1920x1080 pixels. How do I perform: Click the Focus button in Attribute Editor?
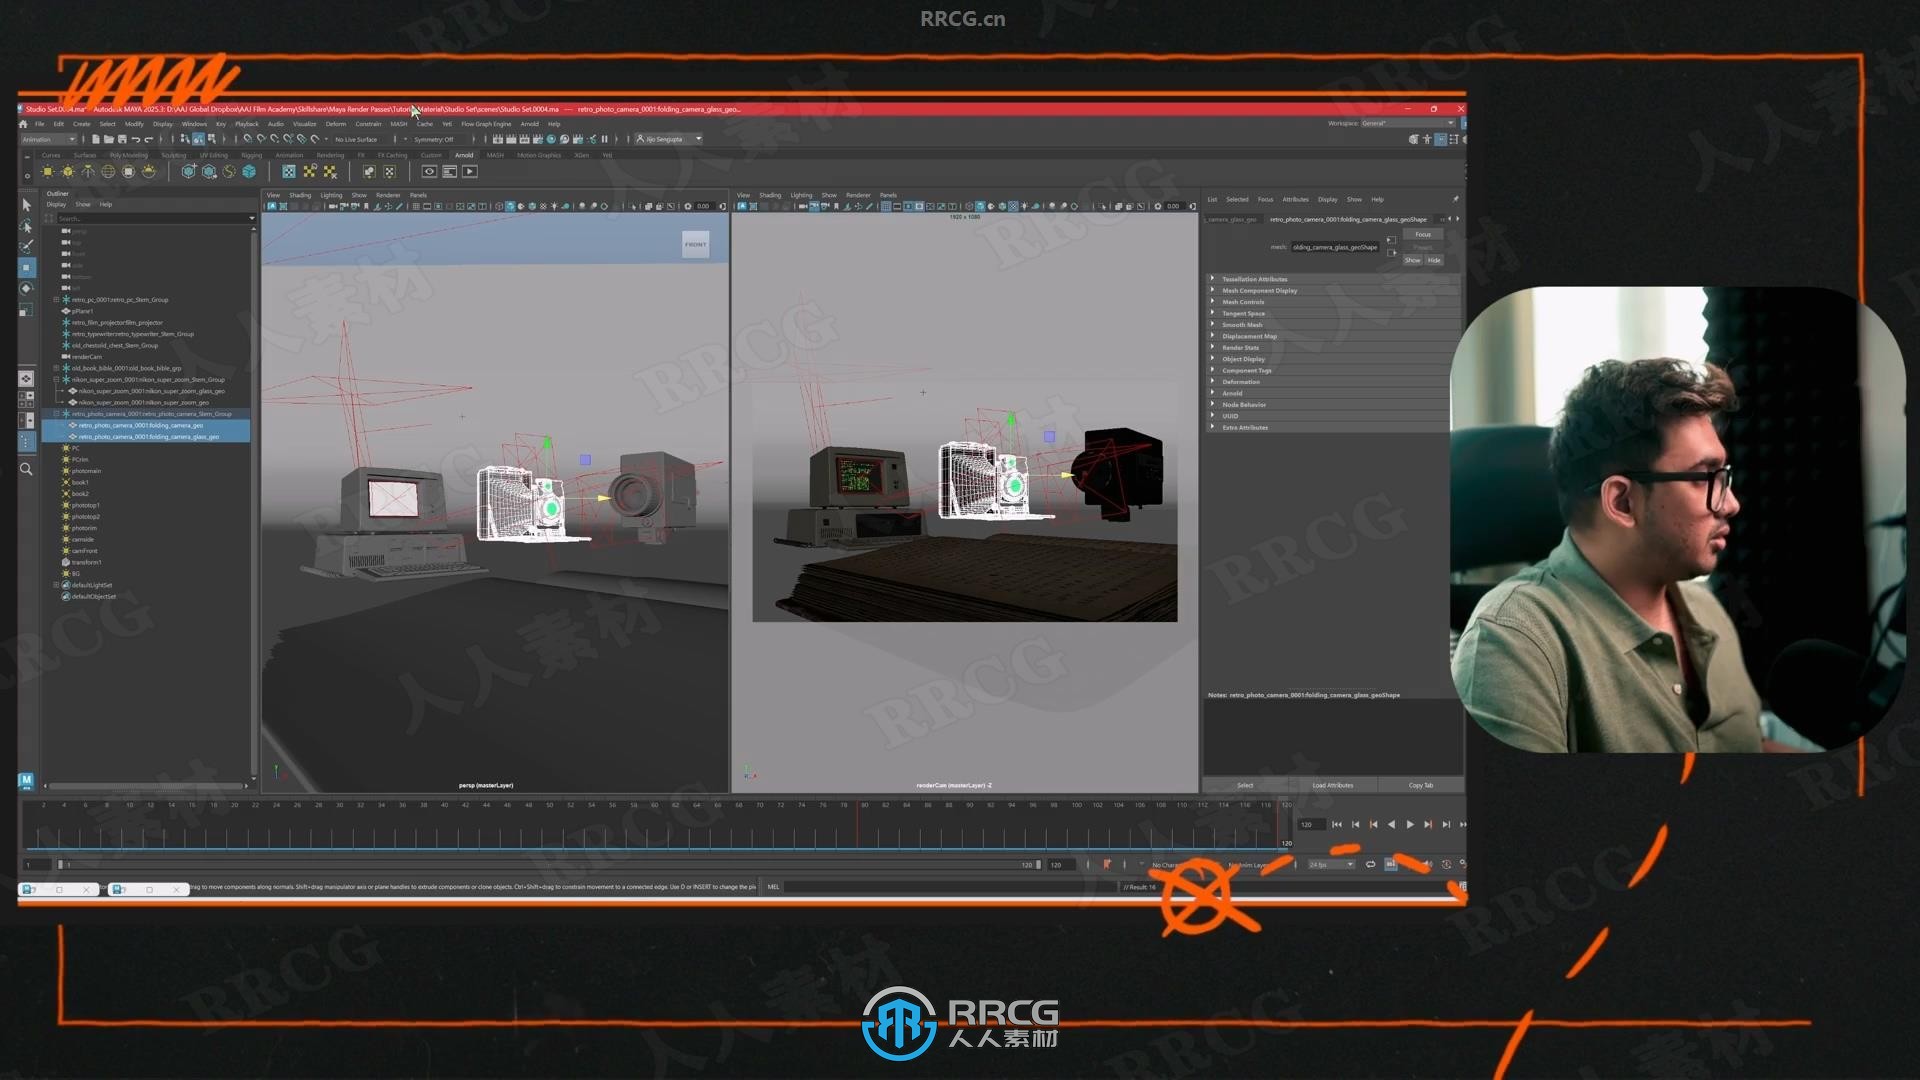(1423, 234)
